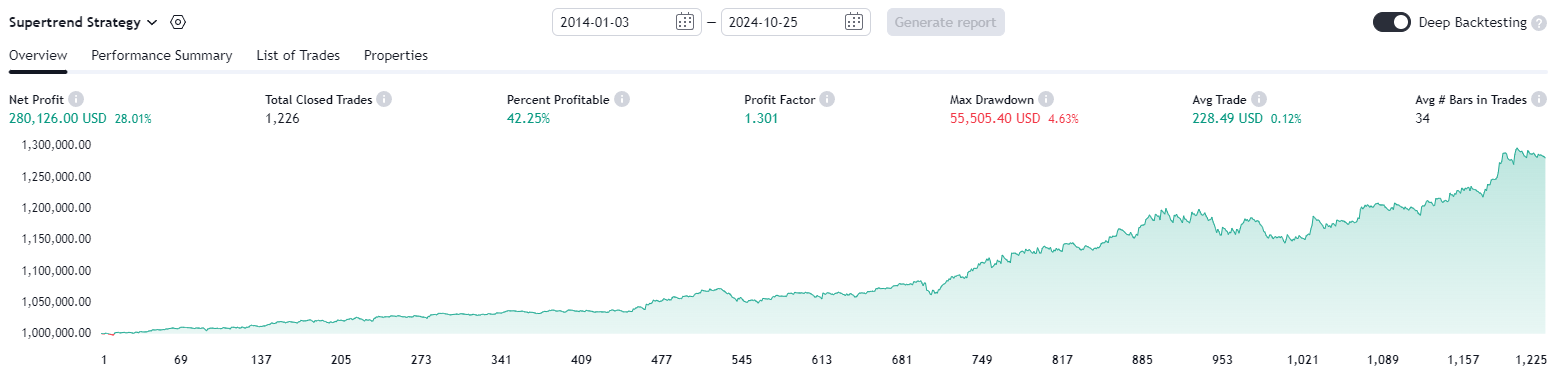This screenshot has height=375, width=1557.
Task: Show info icon for Total Closed Trades
Action: 384,100
